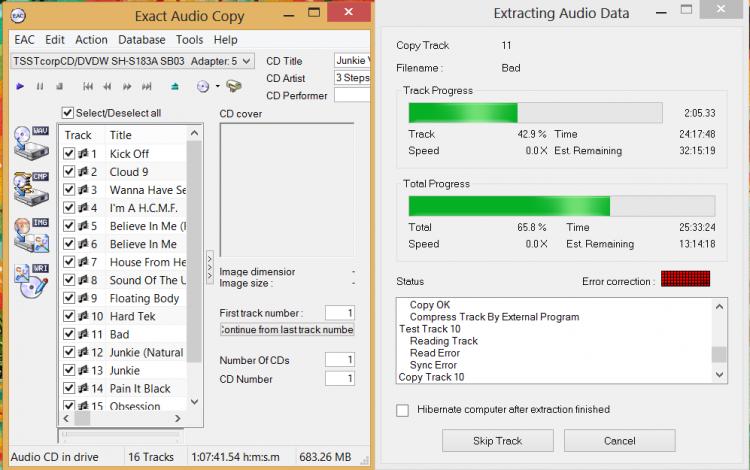This screenshot has height=470, width=750.
Task: Click status log vertical scrollbar thumb
Action: [719, 354]
